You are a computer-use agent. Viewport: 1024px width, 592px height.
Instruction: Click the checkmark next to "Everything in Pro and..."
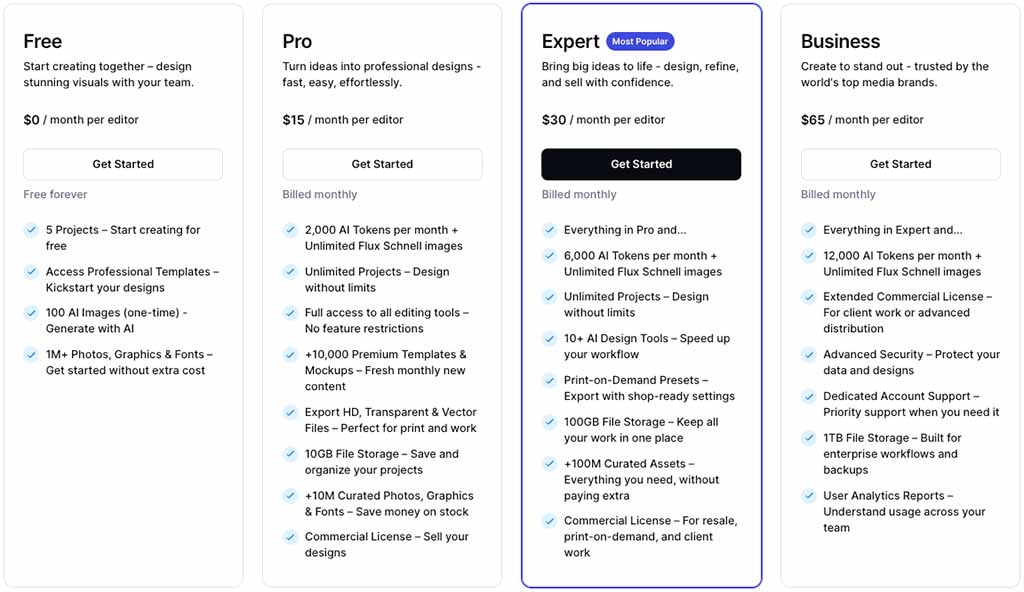coord(549,230)
